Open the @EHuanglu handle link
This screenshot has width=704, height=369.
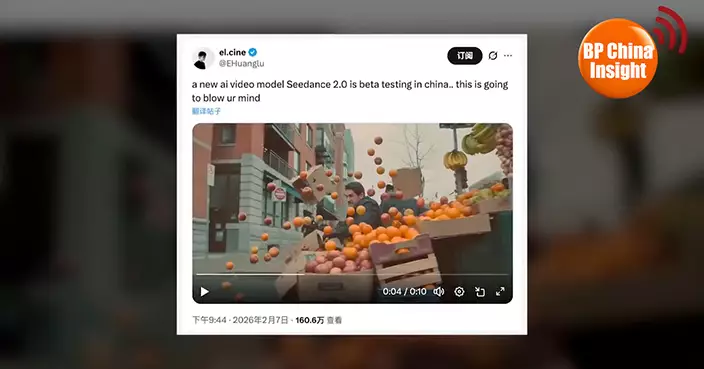tap(242, 64)
